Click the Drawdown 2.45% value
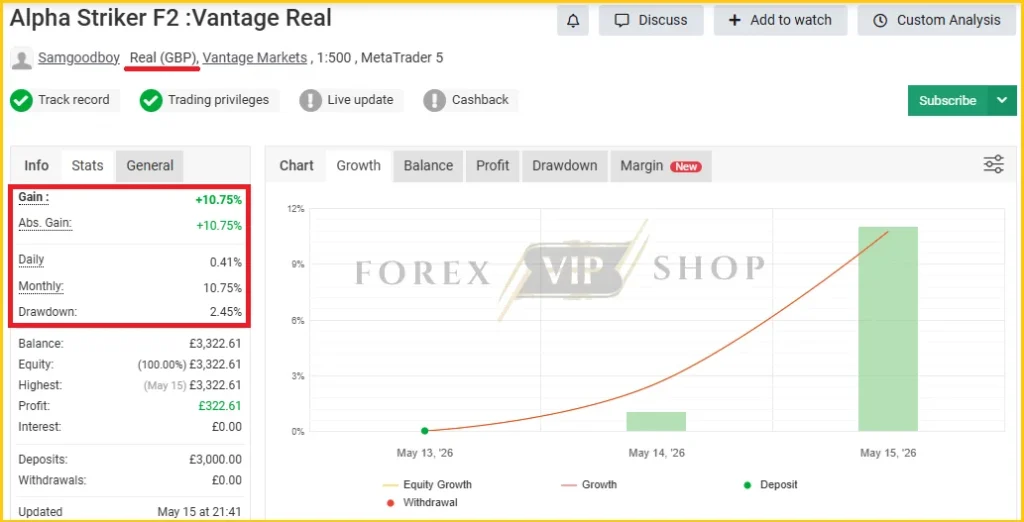This screenshot has height=522, width=1024. coord(226,312)
